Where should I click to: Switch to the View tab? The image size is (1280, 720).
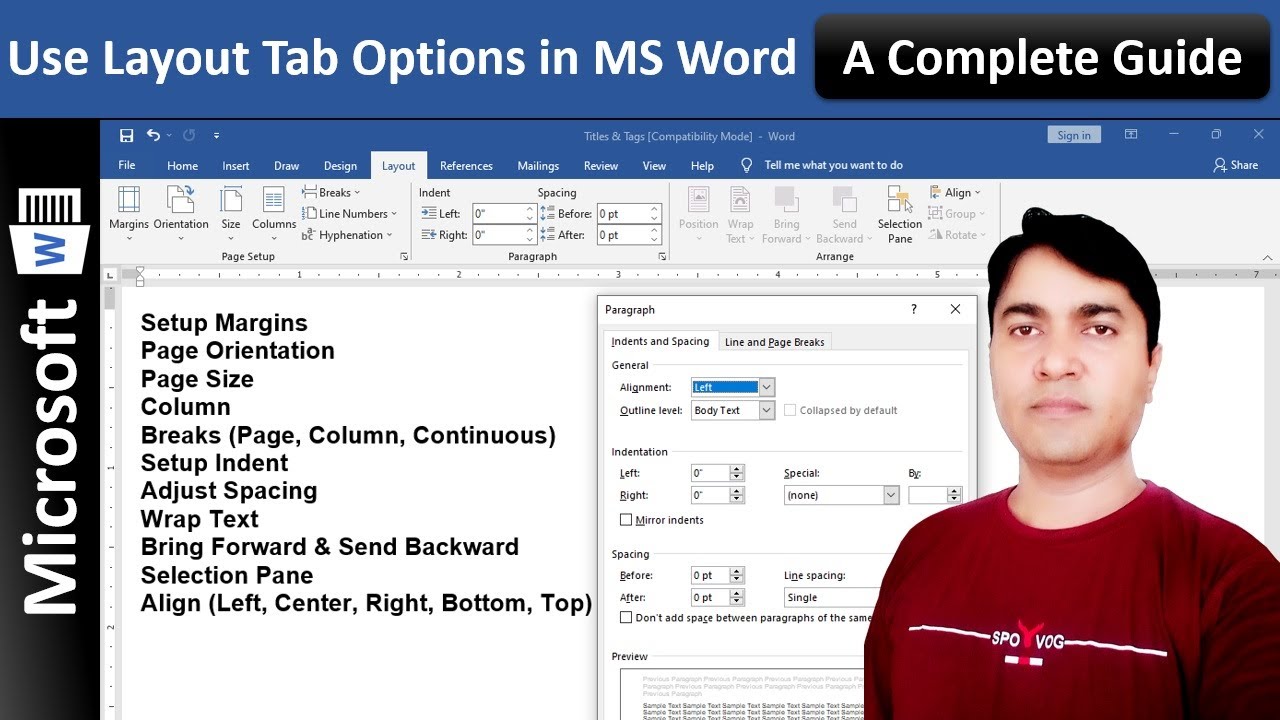pyautogui.click(x=654, y=166)
